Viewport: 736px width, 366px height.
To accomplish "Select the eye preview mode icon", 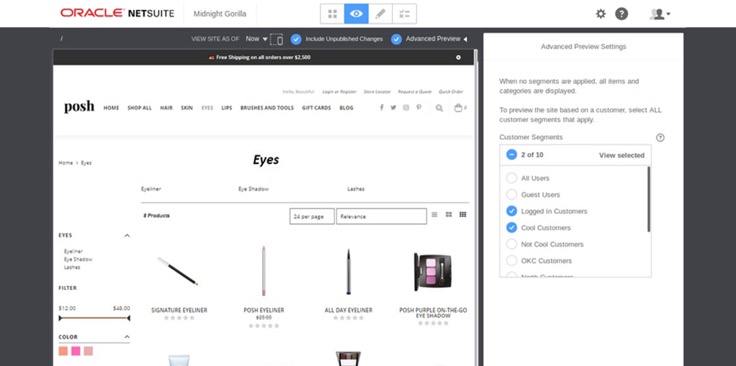I will pos(356,14).
